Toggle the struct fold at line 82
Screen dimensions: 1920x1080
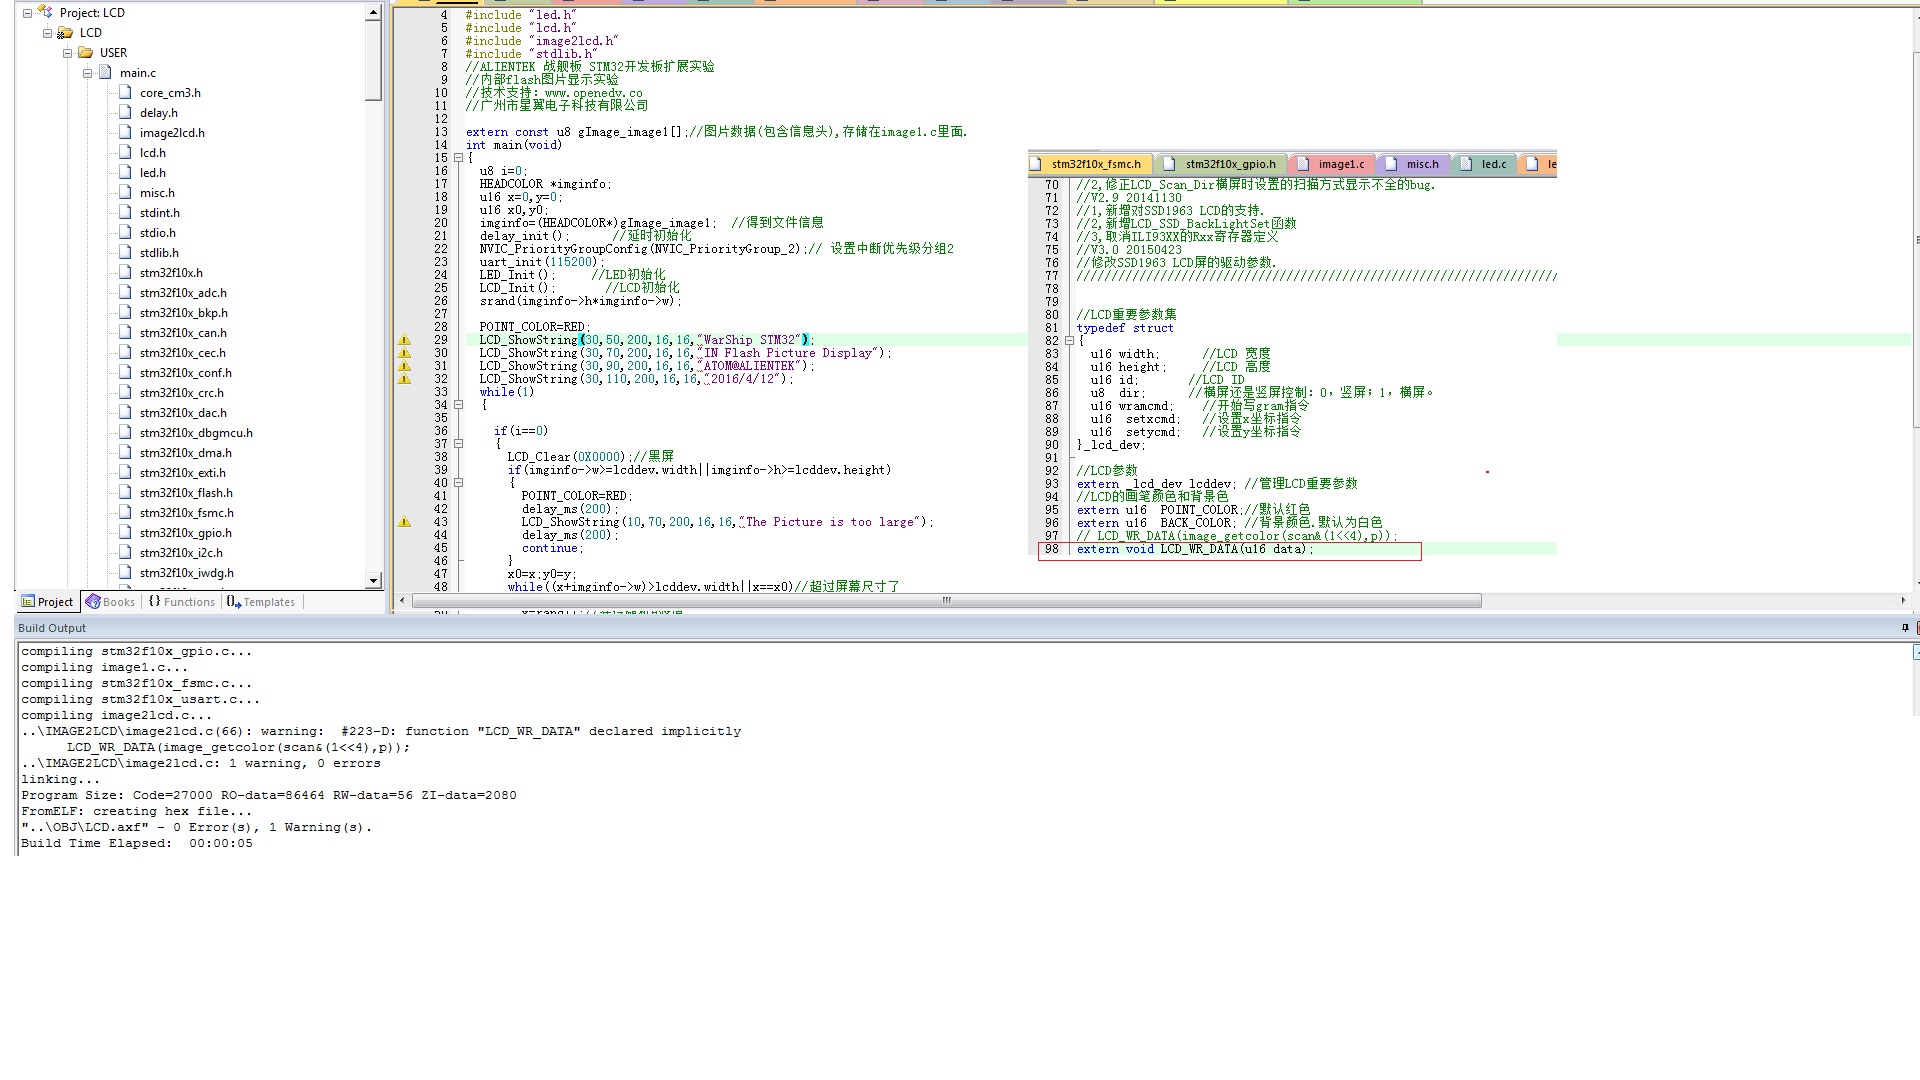click(1069, 341)
